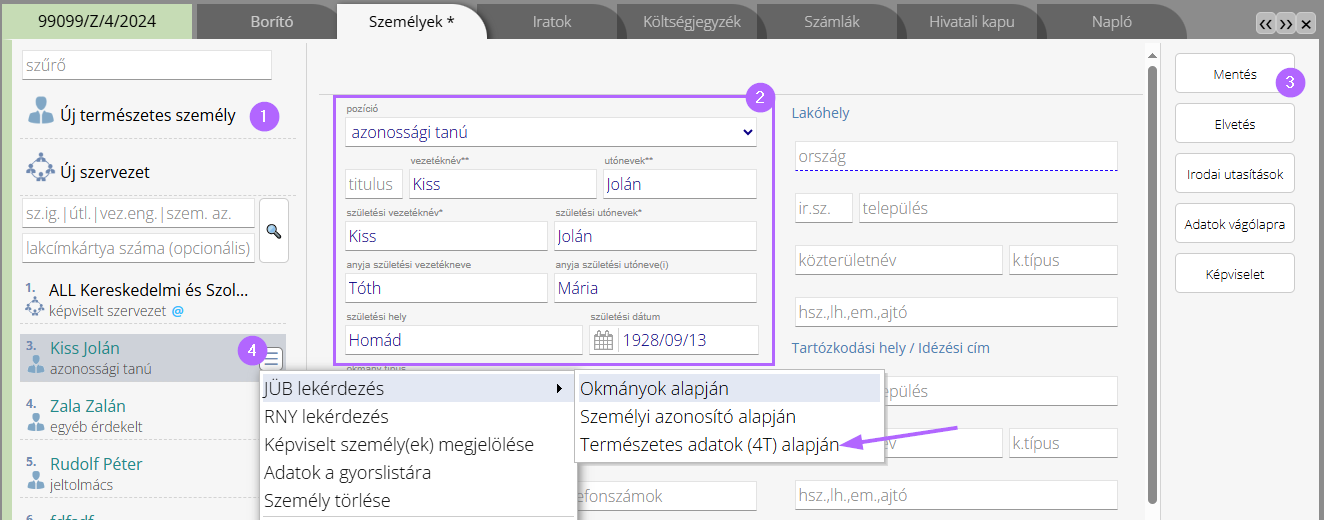Select Kiss Jolán in the persons list
1324x520 pixels.
(153, 358)
